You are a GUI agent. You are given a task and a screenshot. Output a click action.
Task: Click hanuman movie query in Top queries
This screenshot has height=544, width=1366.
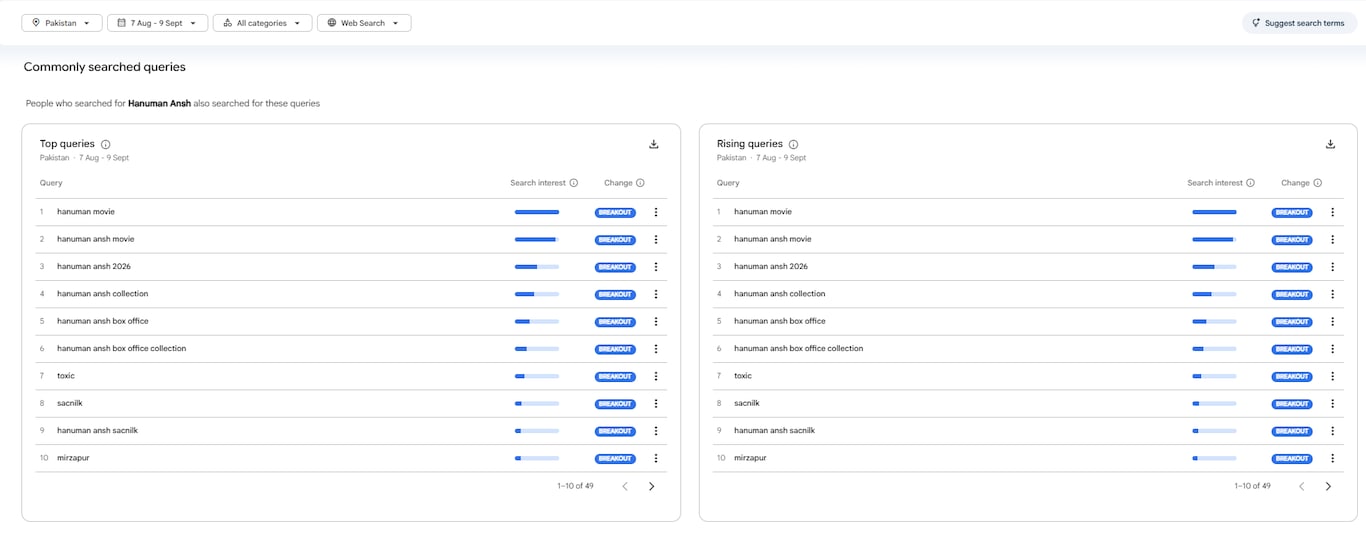pos(86,212)
